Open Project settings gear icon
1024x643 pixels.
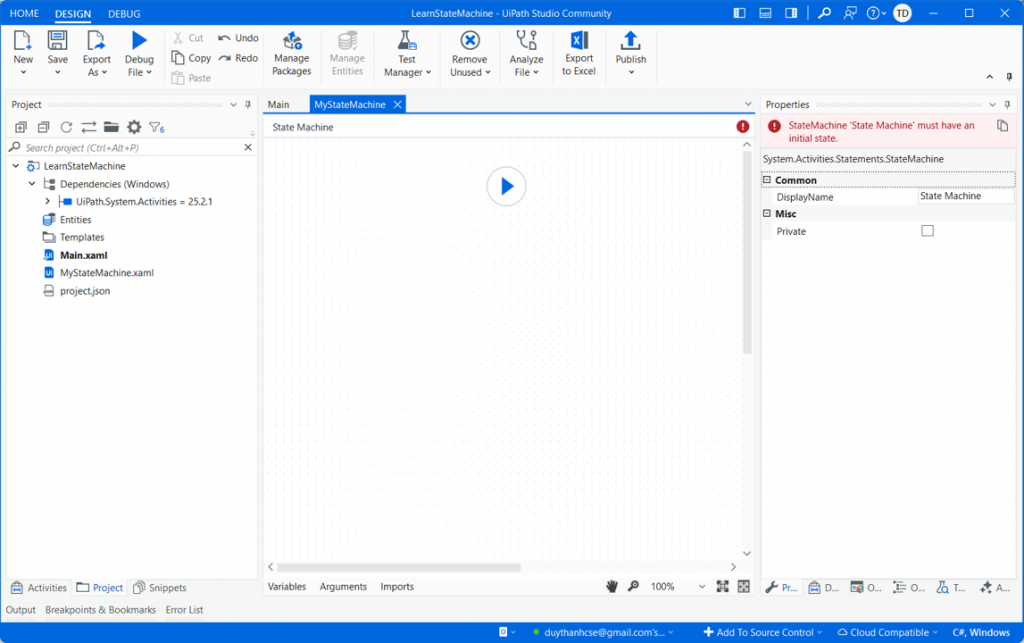134,127
